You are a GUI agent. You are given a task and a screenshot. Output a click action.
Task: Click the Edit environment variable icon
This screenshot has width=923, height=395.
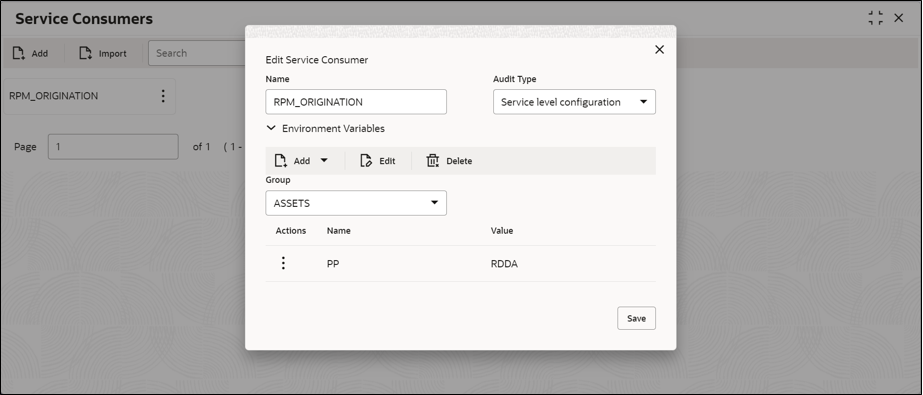coord(366,161)
